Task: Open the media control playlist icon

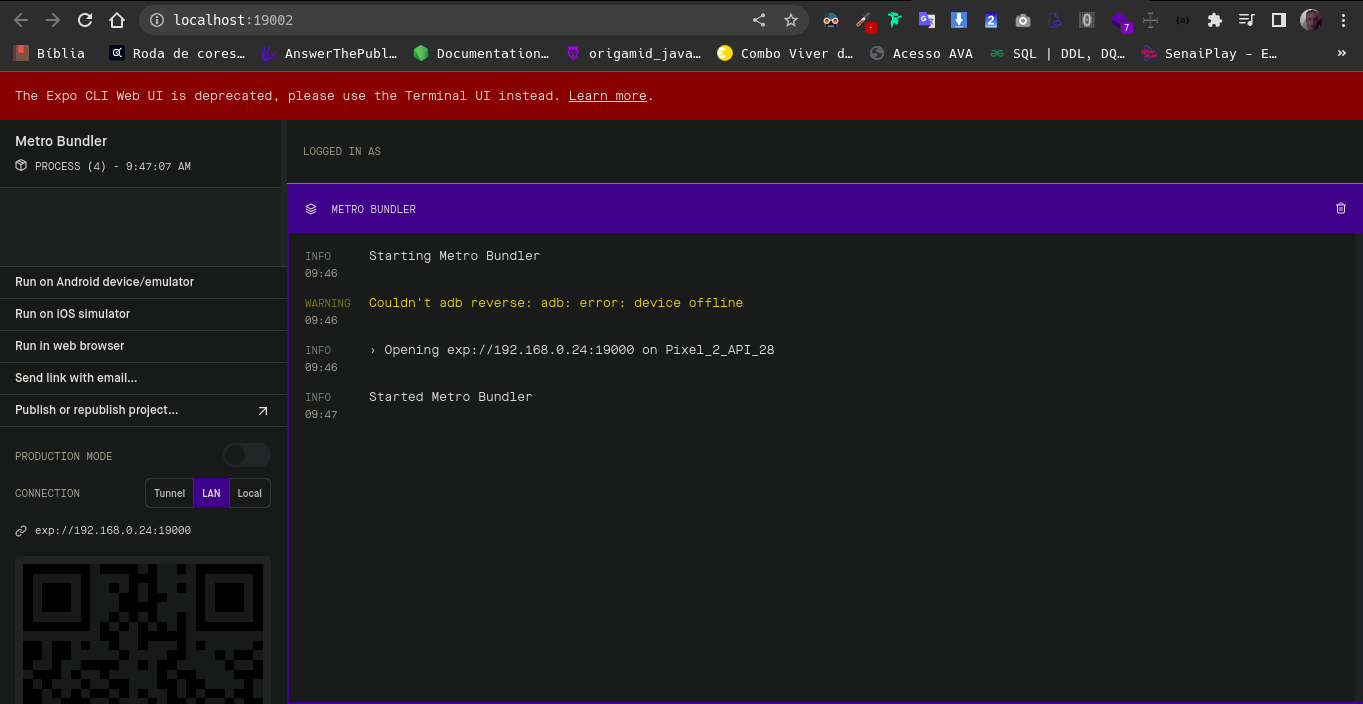Action: [x=1247, y=20]
